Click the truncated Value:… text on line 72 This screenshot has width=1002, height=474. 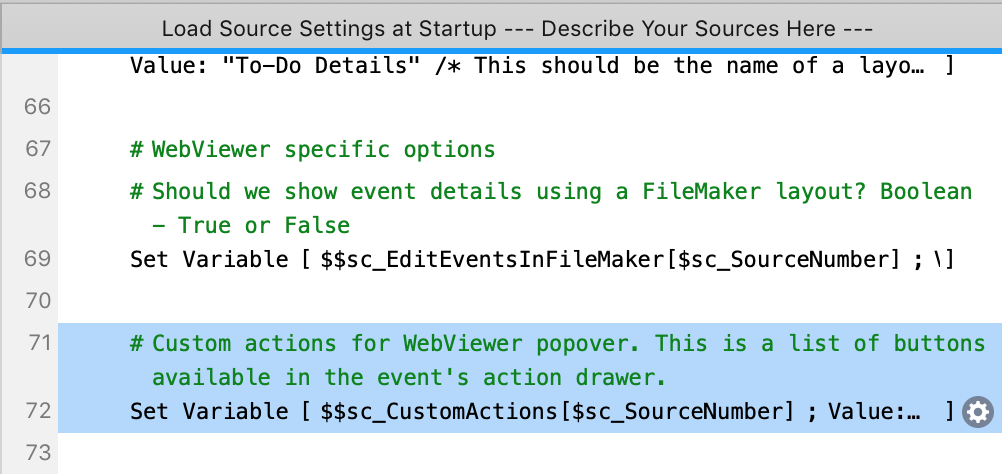pos(874,412)
